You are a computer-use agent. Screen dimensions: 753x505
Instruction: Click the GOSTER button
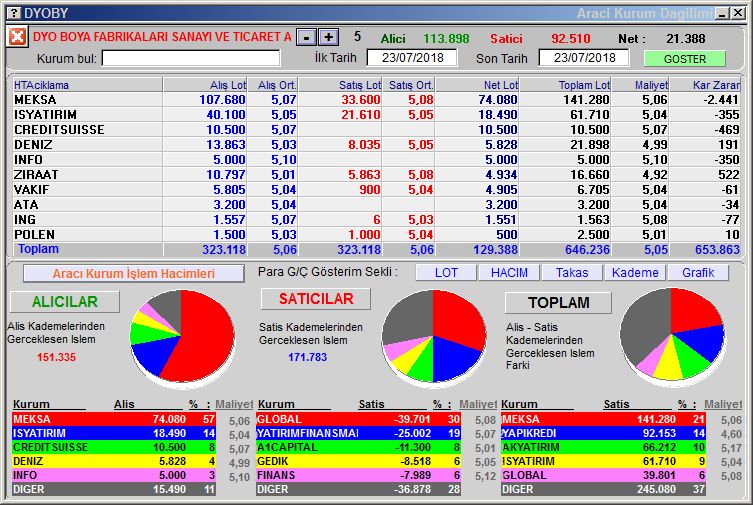[684, 59]
